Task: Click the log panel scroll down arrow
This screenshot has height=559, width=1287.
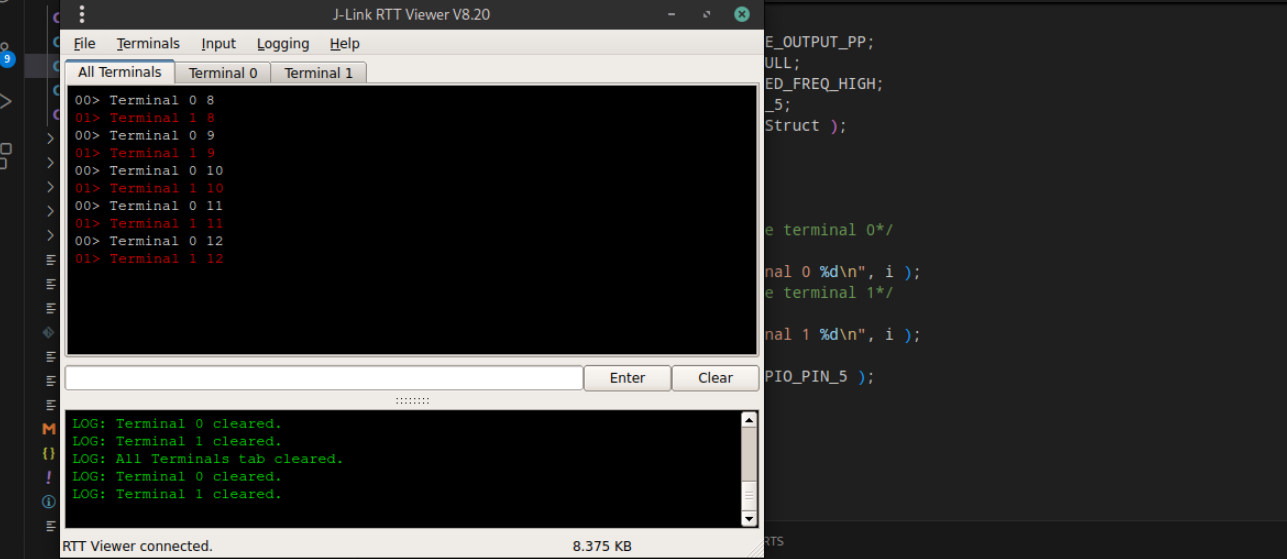Action: click(749, 519)
